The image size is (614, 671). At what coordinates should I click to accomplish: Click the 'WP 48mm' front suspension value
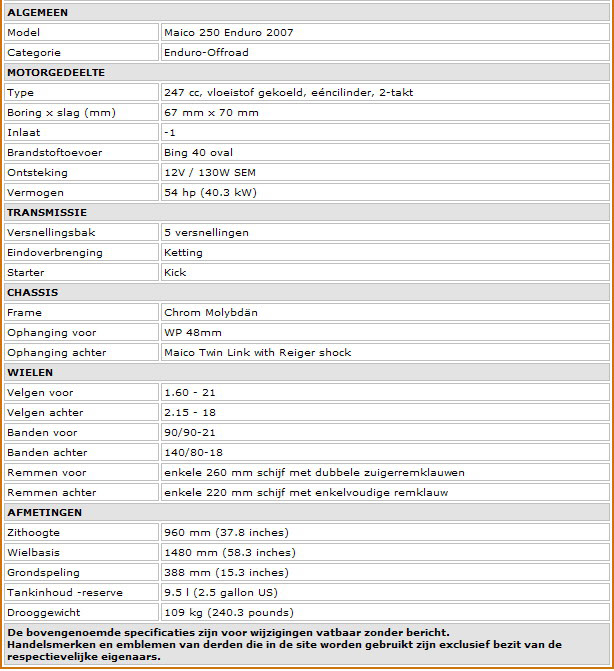tap(193, 333)
